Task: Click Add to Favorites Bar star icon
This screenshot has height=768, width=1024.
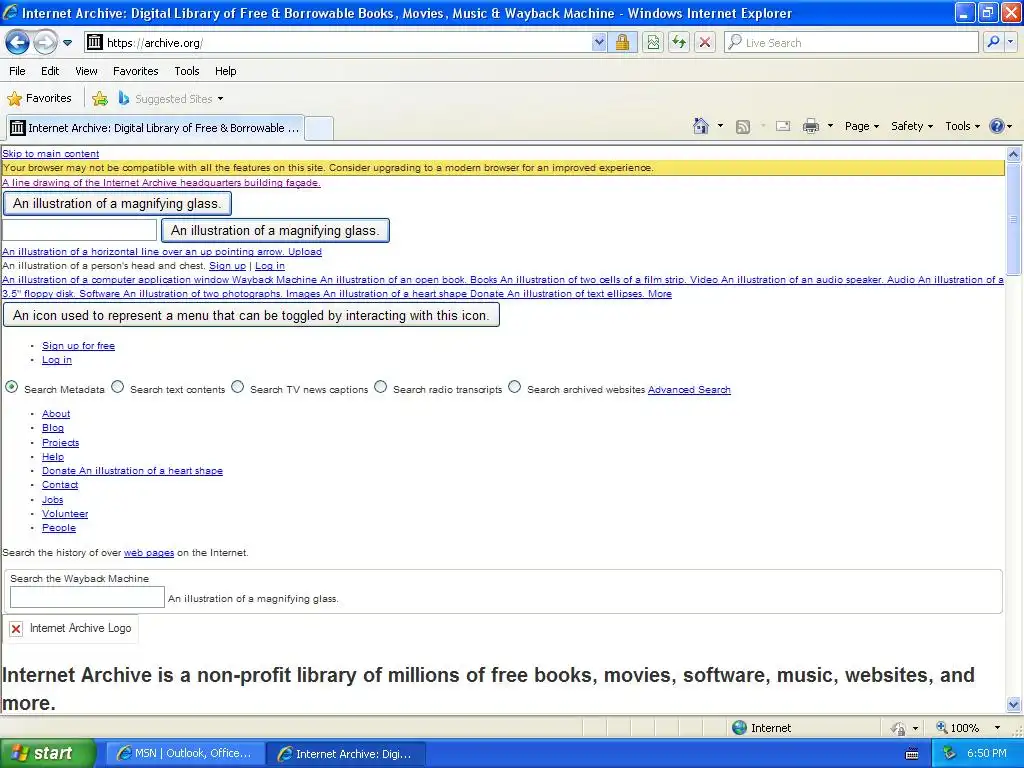Action: 100,99
